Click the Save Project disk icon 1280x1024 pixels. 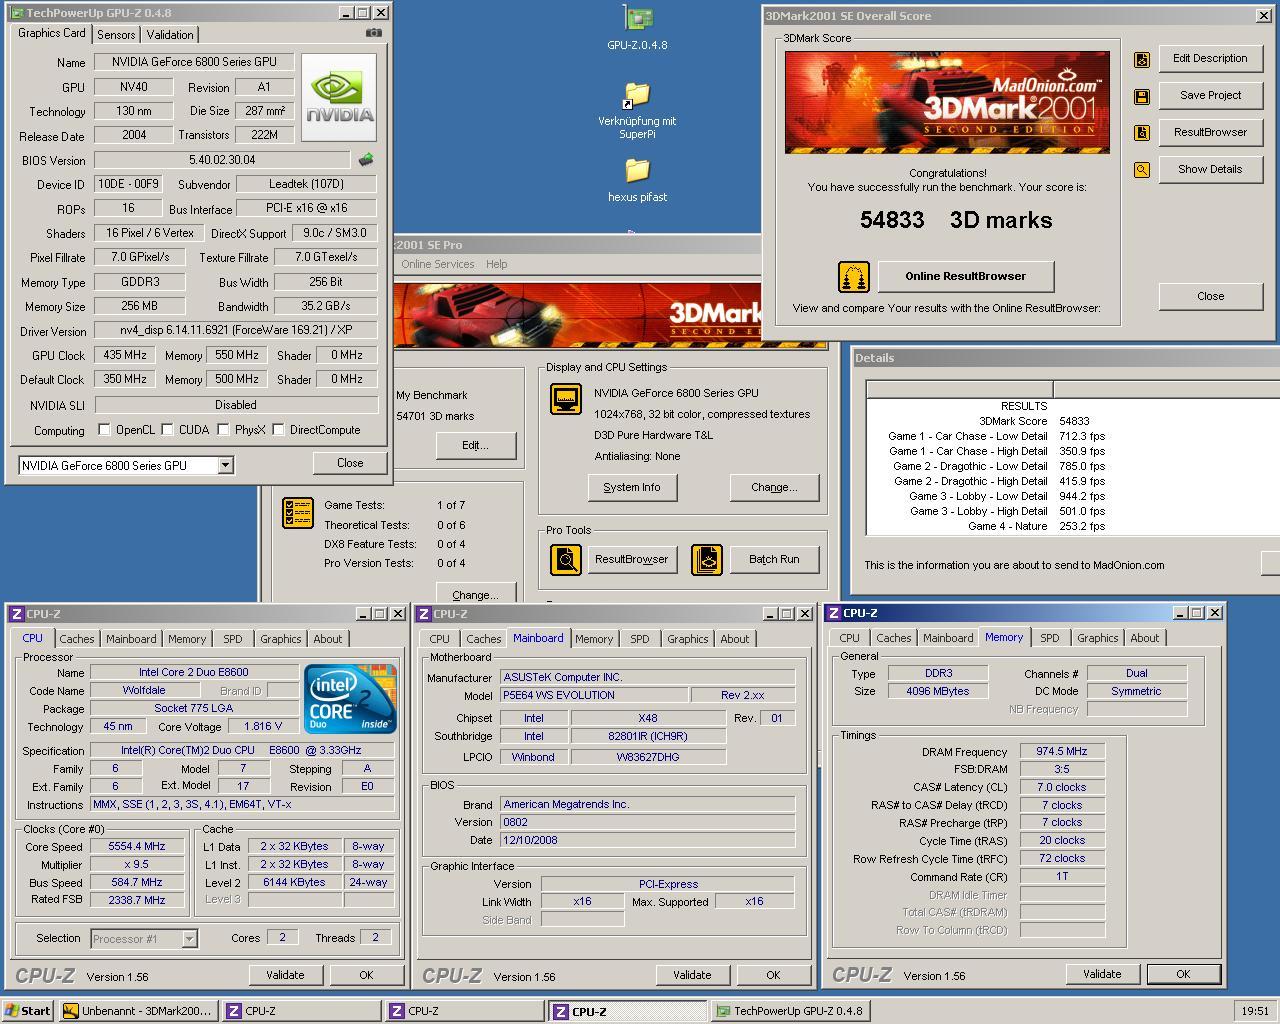[x=1142, y=96]
